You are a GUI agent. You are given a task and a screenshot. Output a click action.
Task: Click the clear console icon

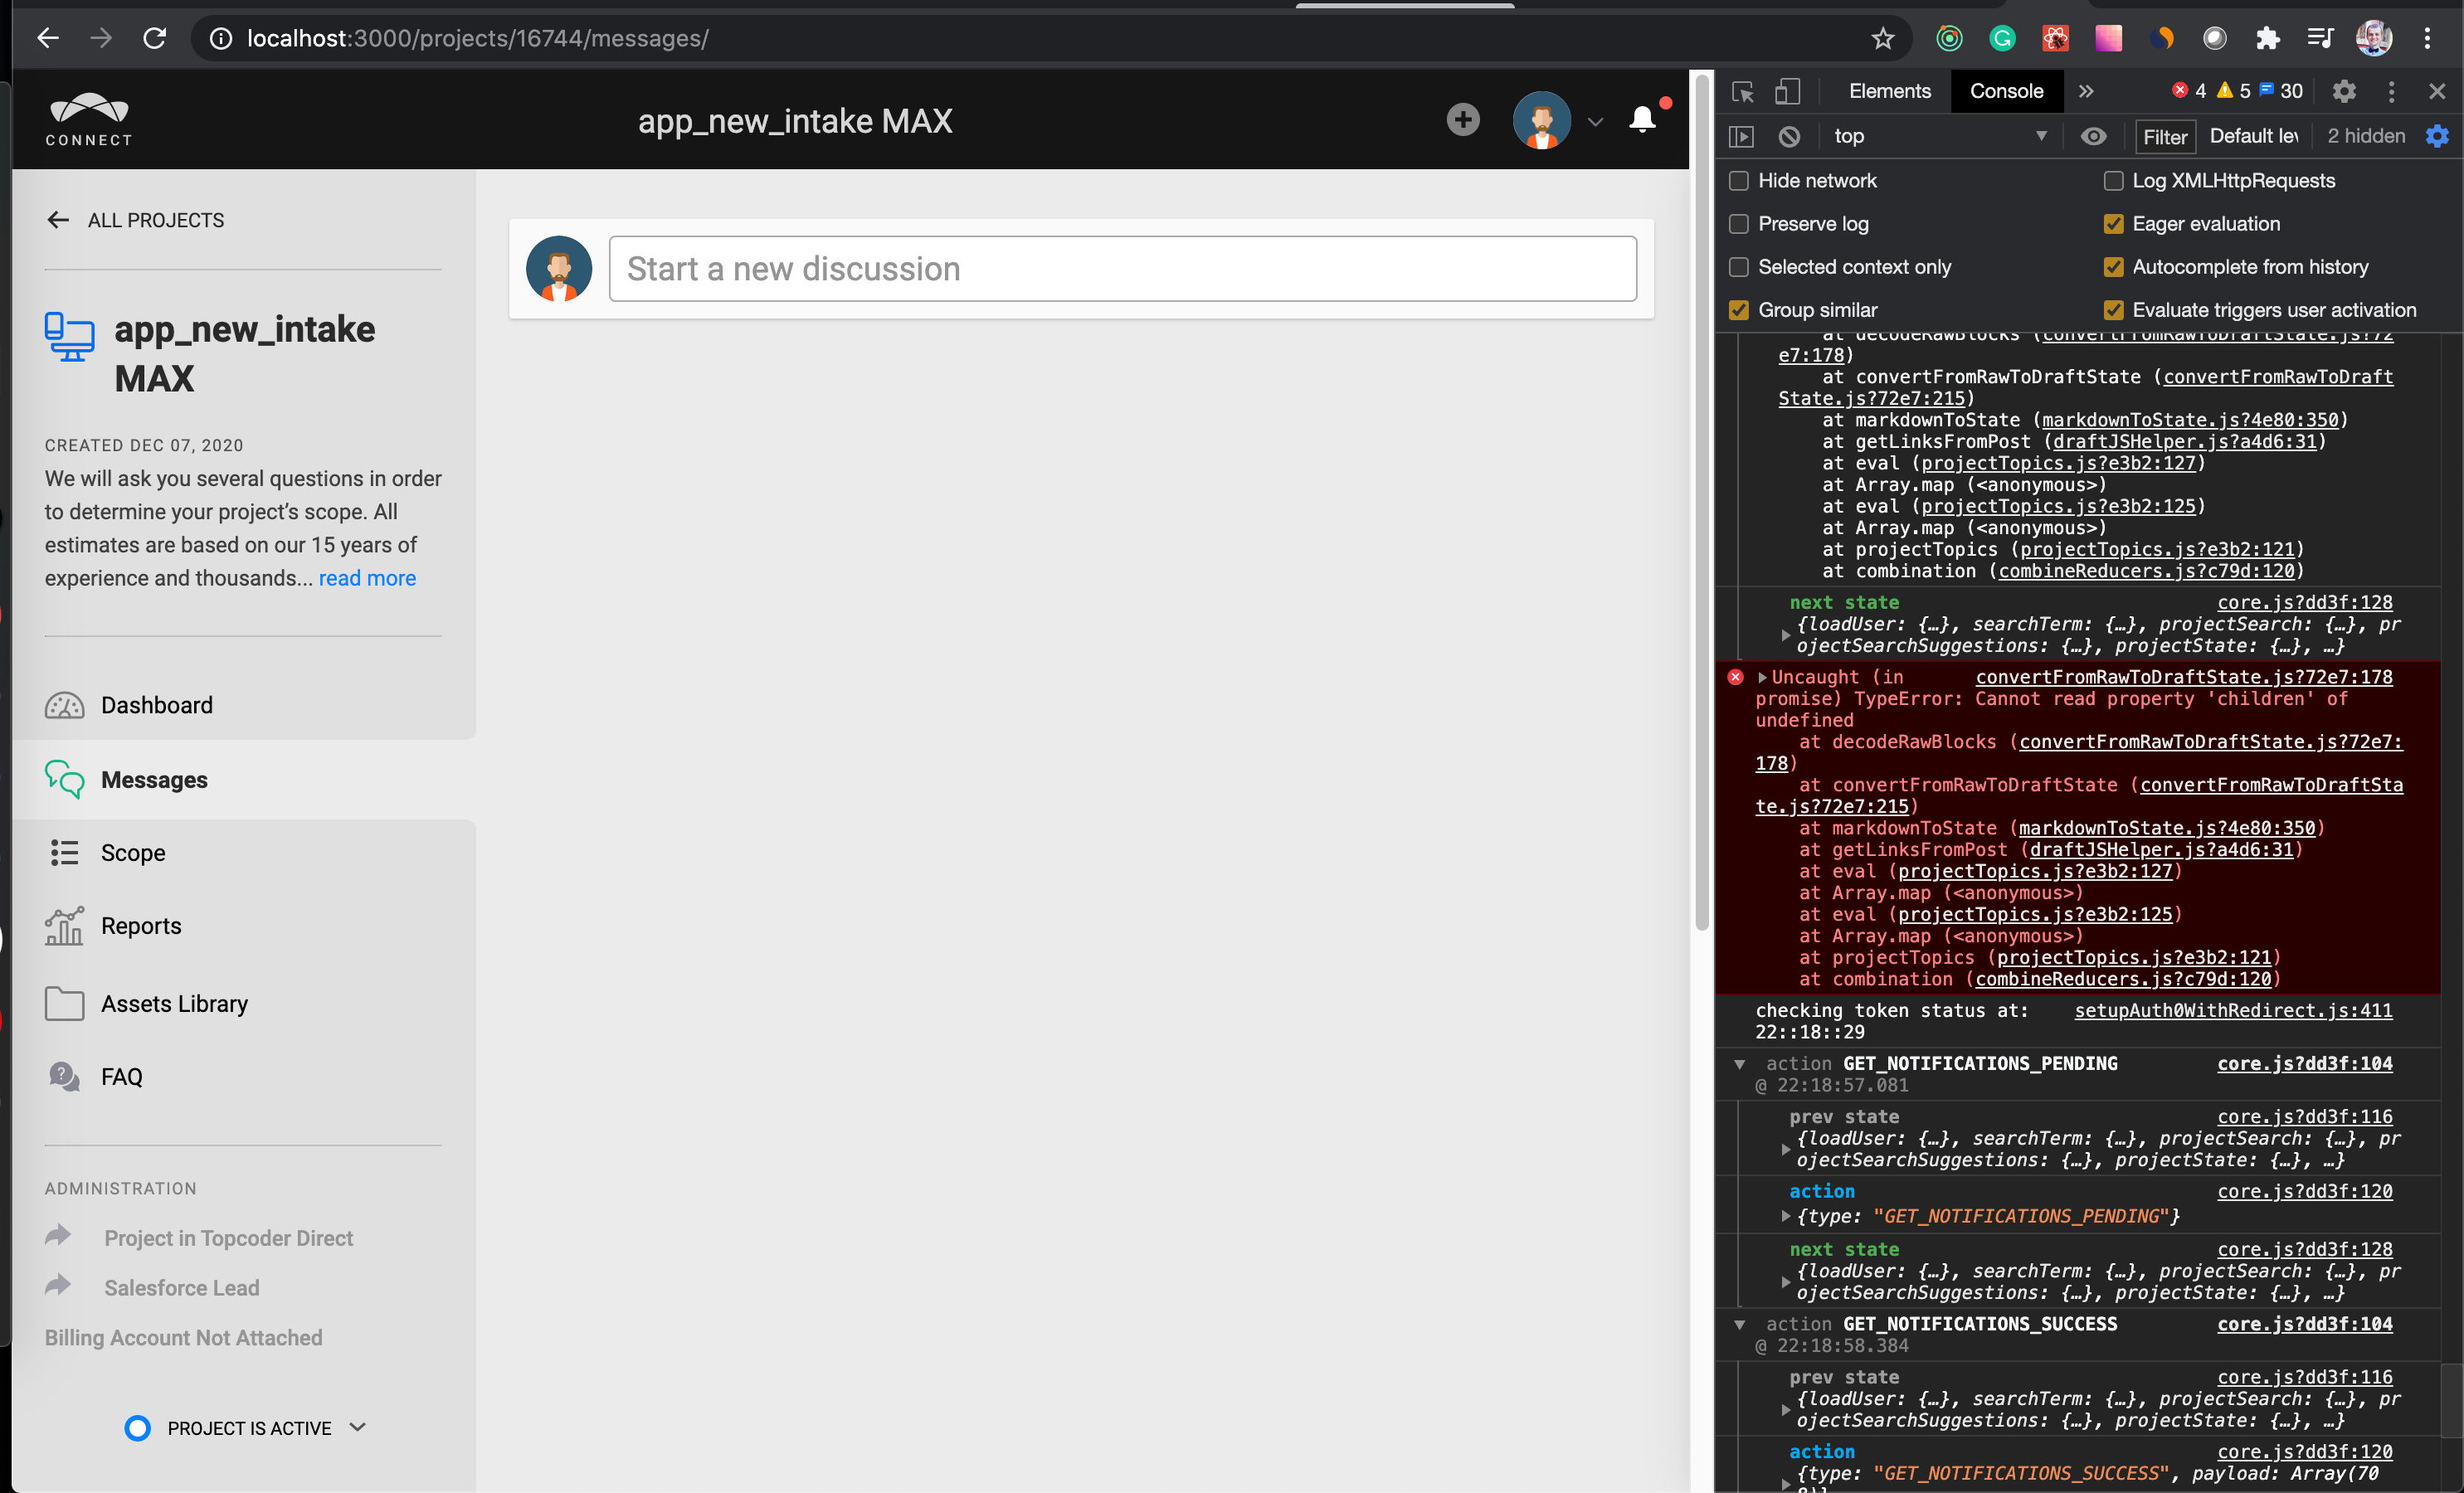pos(1789,136)
